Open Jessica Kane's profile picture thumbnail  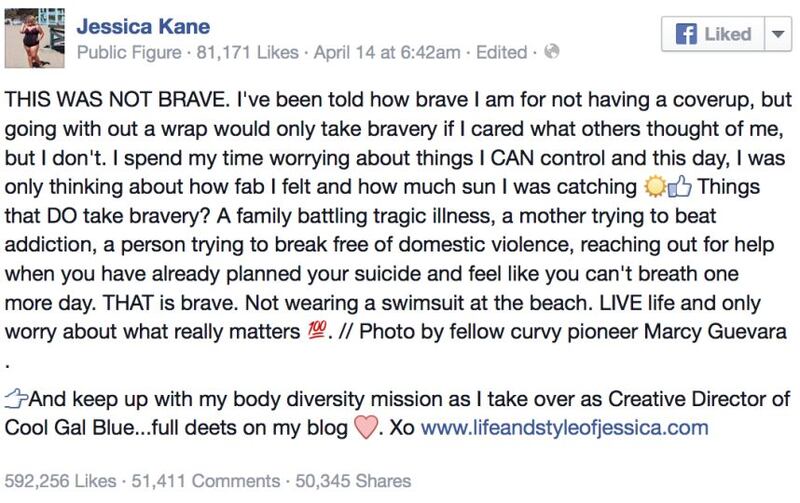pyautogui.click(x=35, y=38)
